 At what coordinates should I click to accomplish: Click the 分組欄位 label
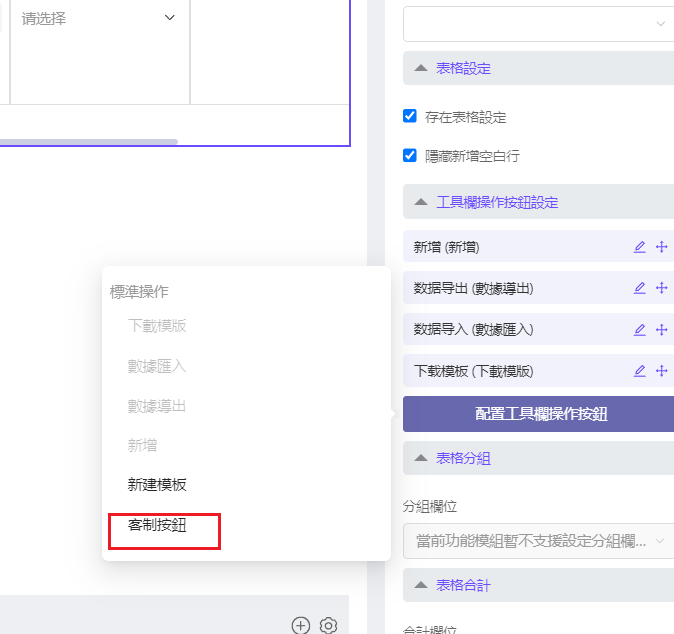[430, 506]
